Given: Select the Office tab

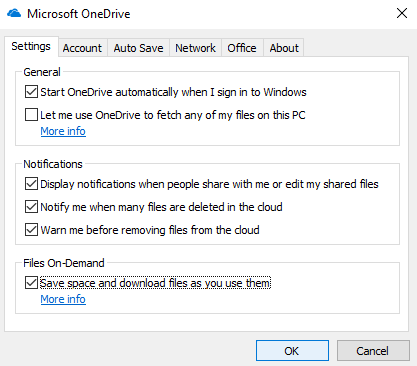Looking at the screenshot, I should click(x=242, y=48).
